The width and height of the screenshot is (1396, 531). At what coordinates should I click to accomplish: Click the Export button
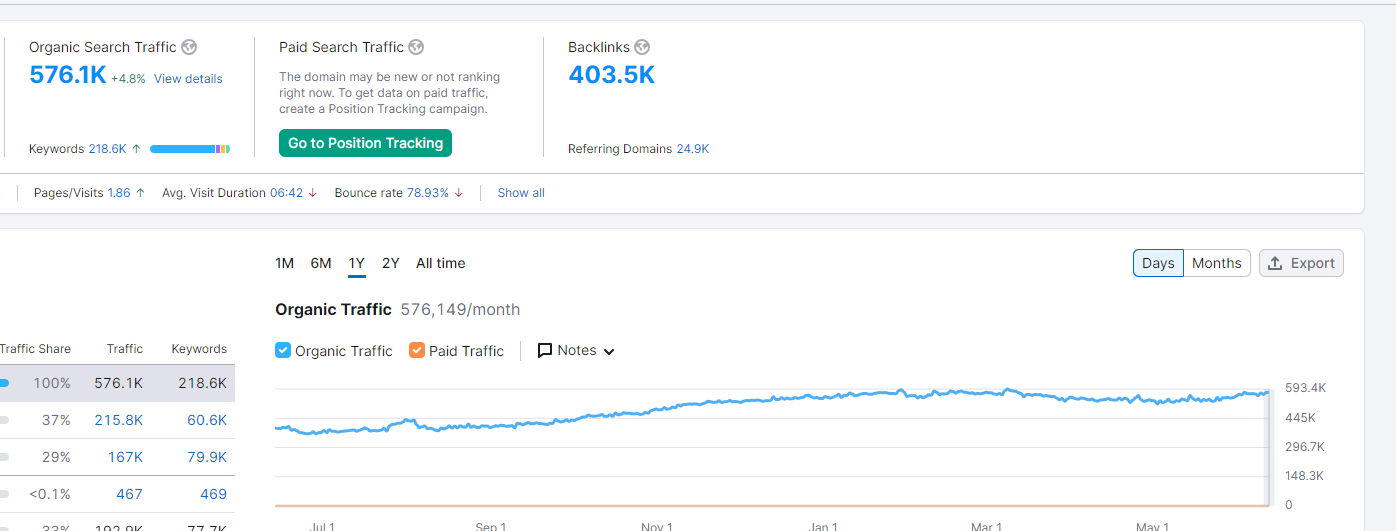(1301, 263)
